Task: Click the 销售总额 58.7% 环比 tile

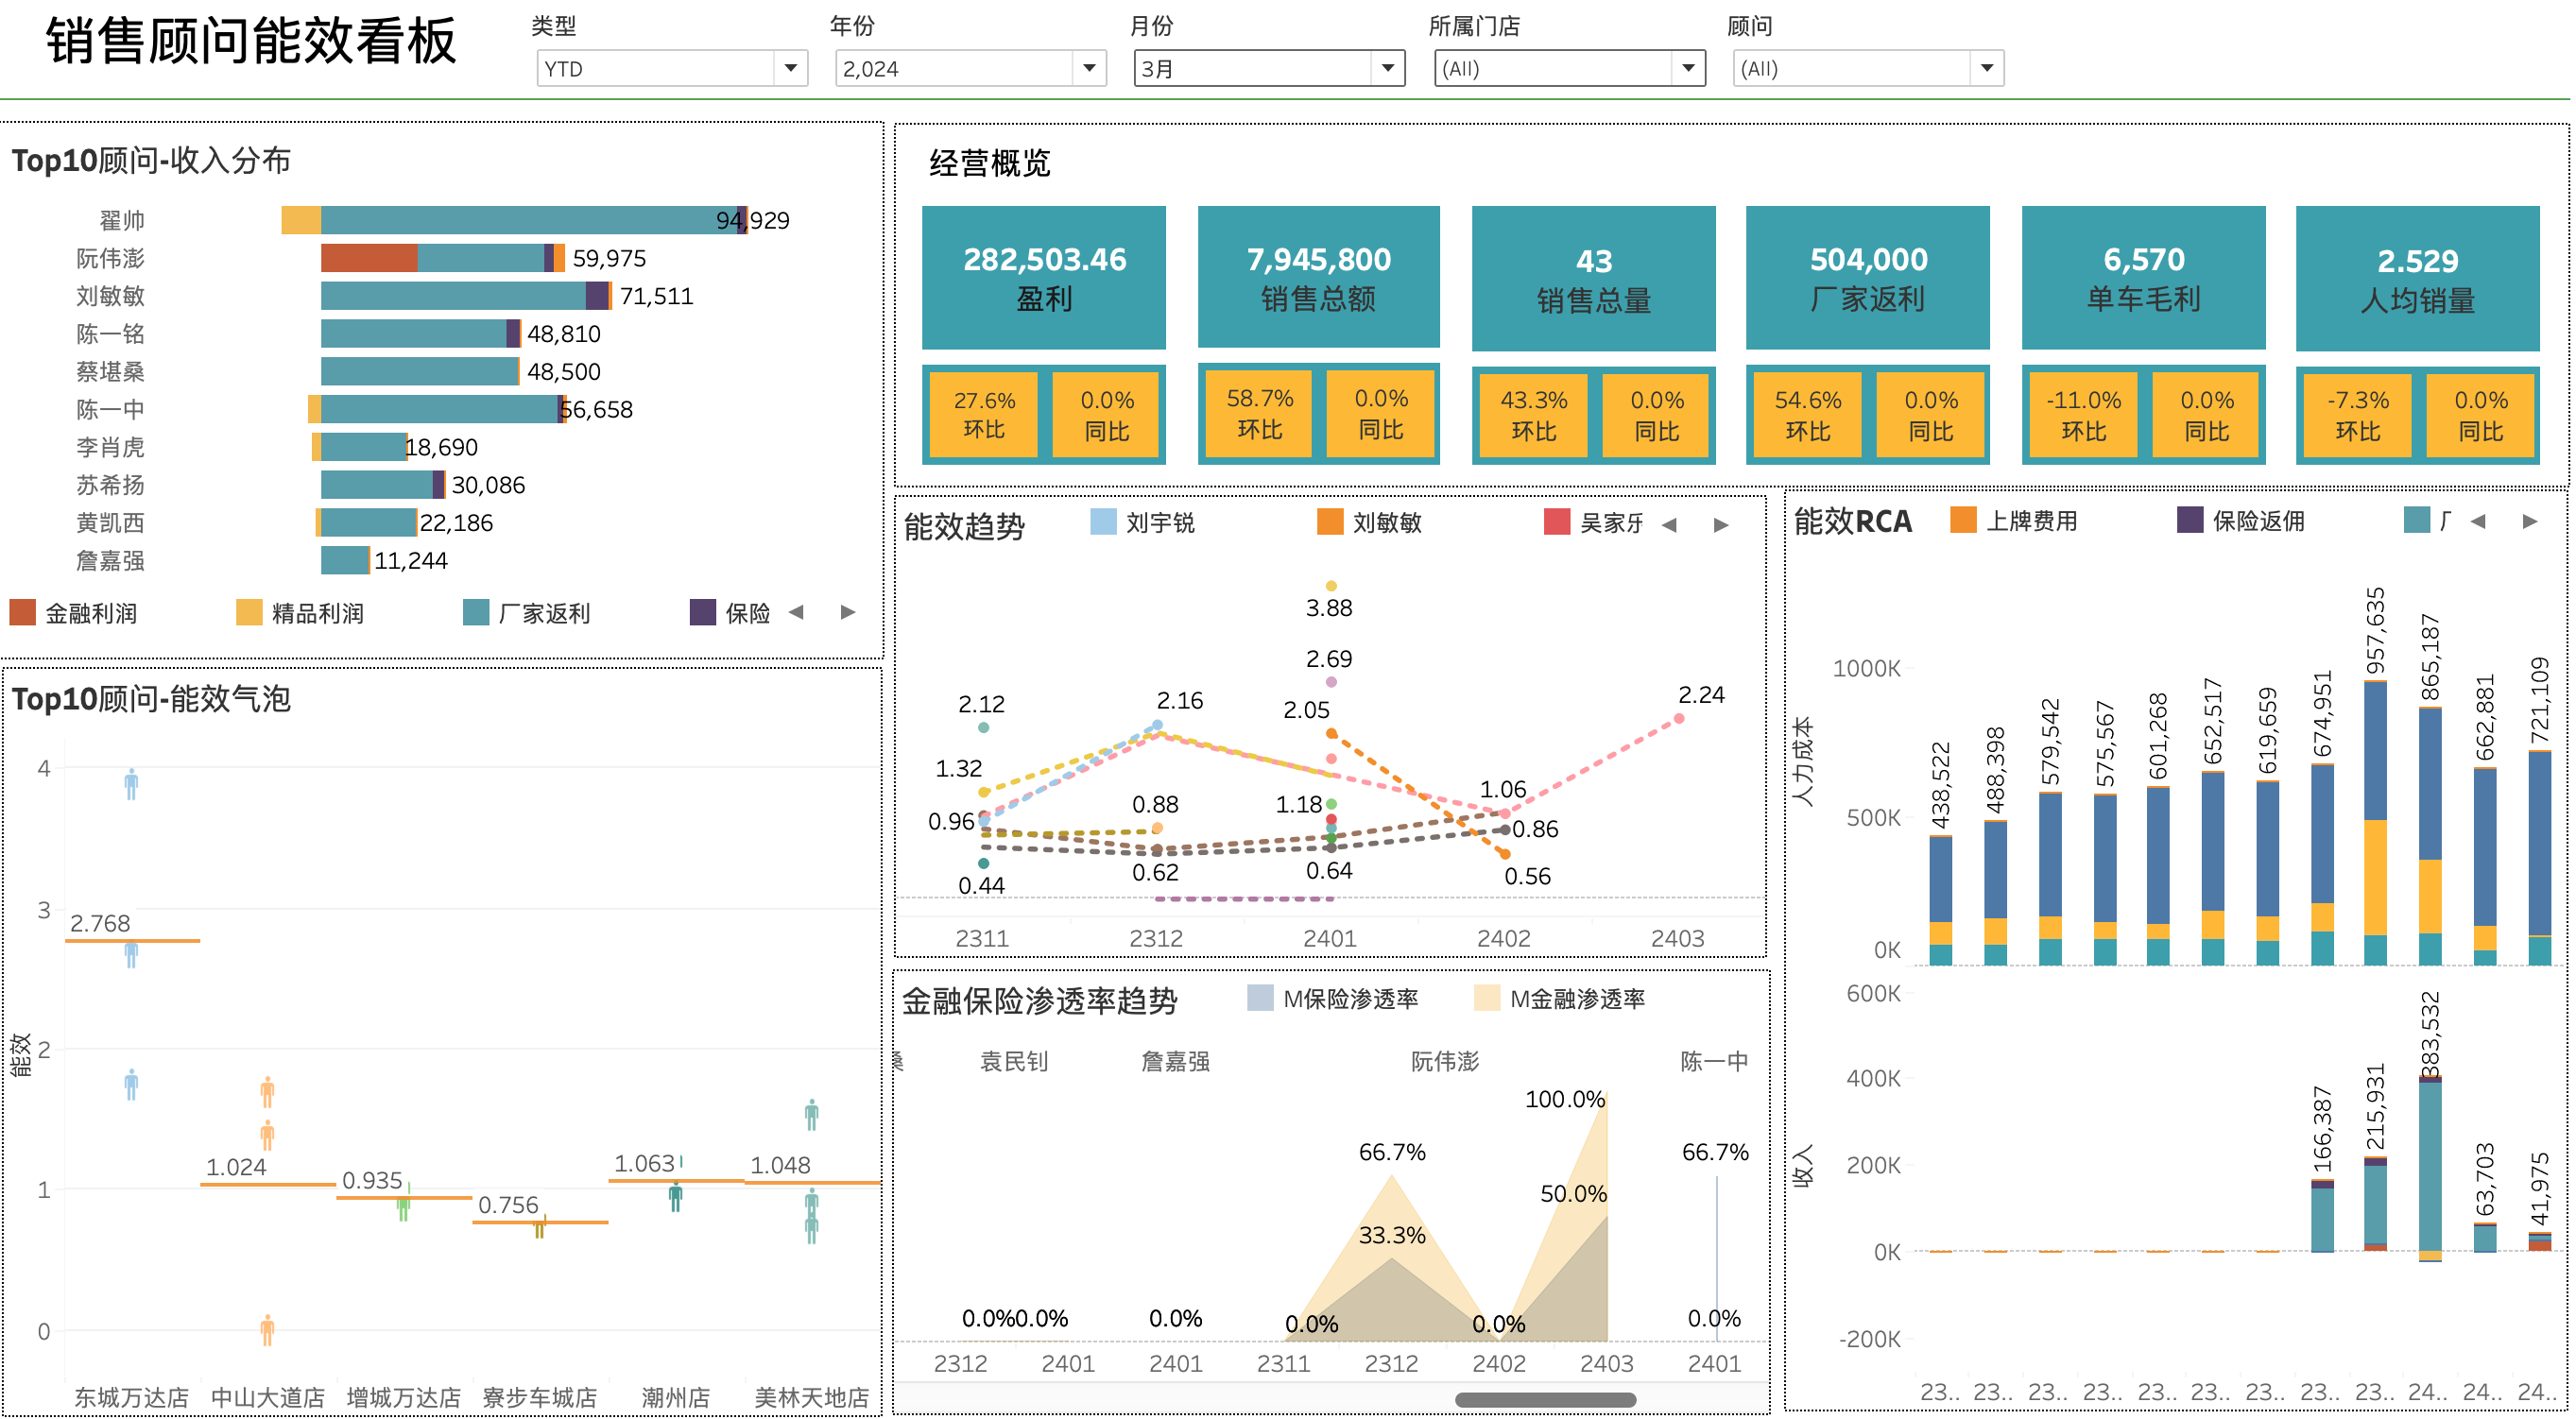Action: pyautogui.click(x=1259, y=413)
